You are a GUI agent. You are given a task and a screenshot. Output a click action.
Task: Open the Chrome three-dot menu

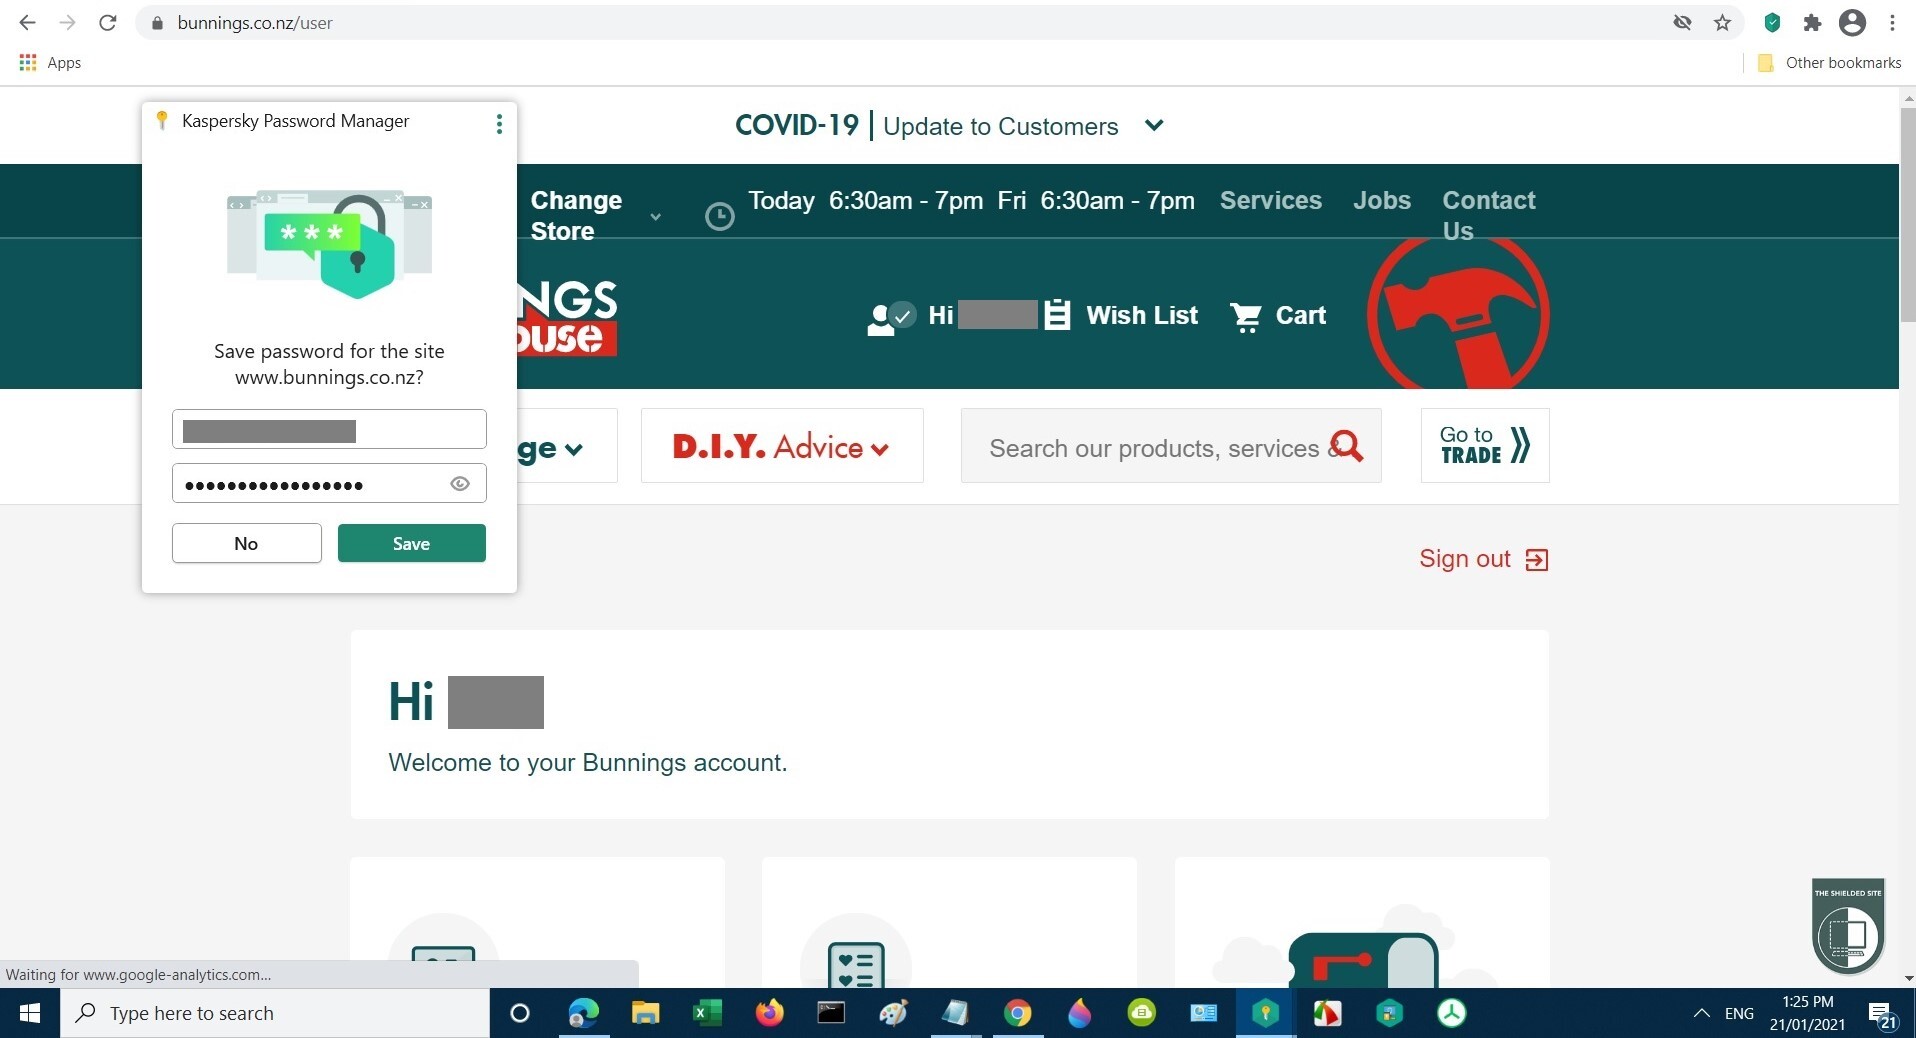click(1892, 22)
